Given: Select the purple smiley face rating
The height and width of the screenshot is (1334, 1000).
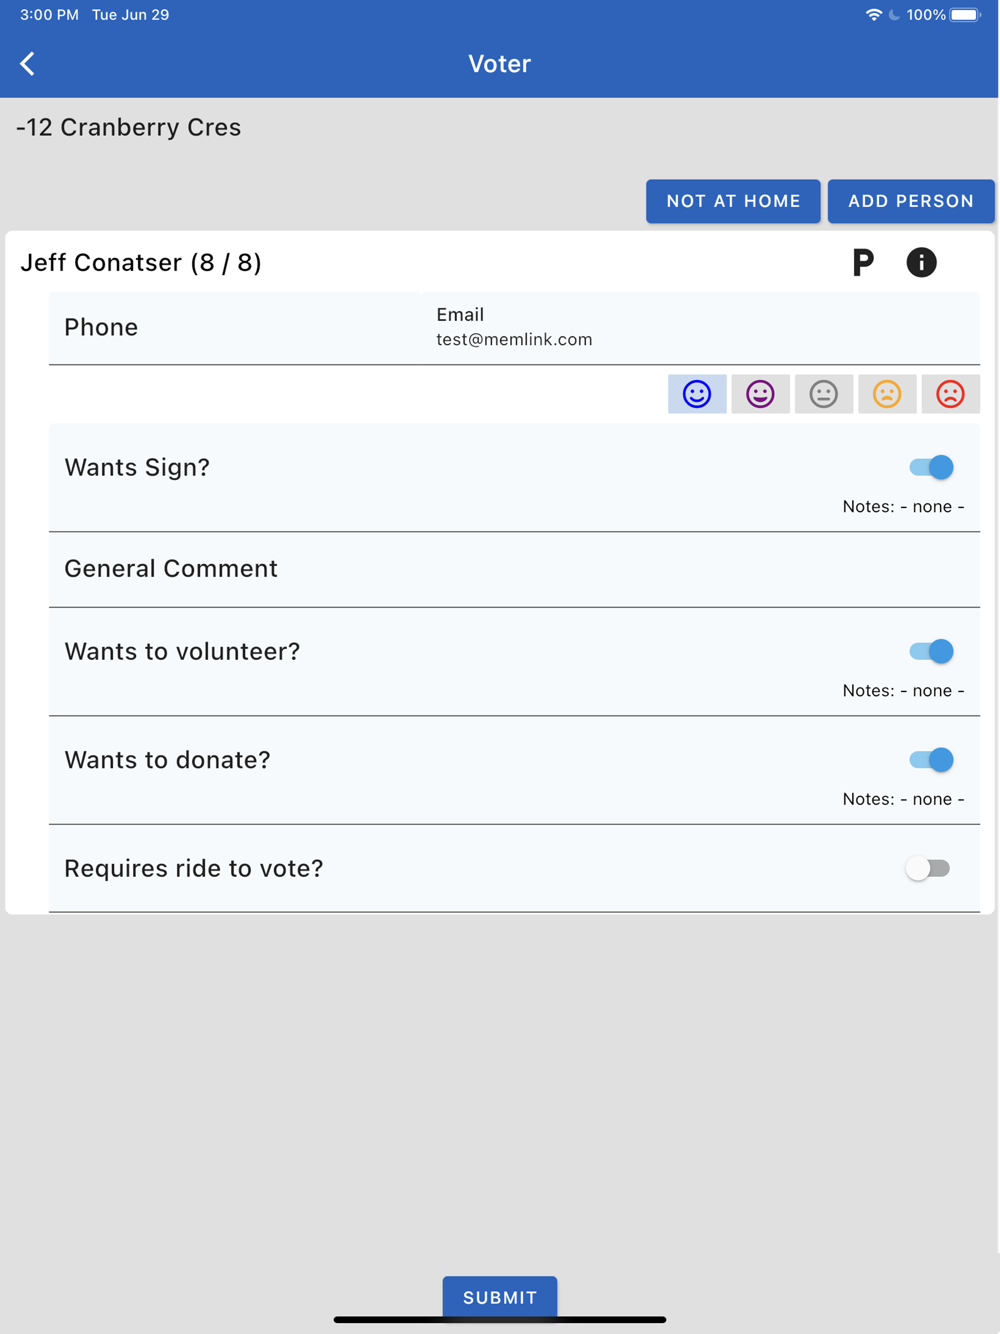Looking at the screenshot, I should (x=760, y=394).
